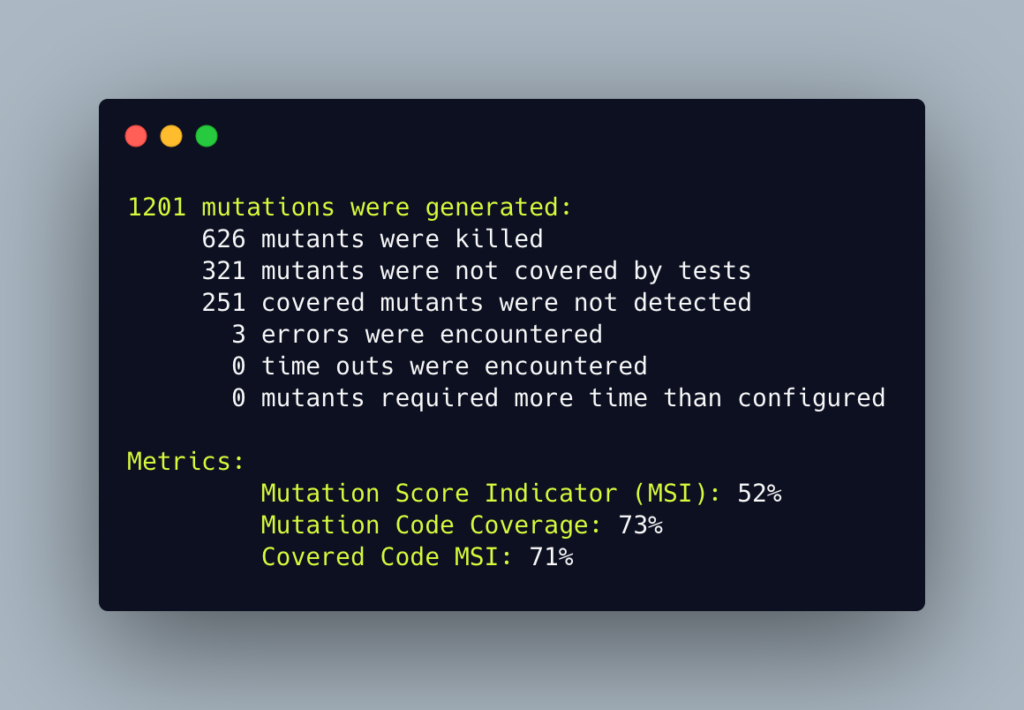1024x710 pixels.
Task: Click '0 time outs were encountered' line
Action: (x=439, y=366)
